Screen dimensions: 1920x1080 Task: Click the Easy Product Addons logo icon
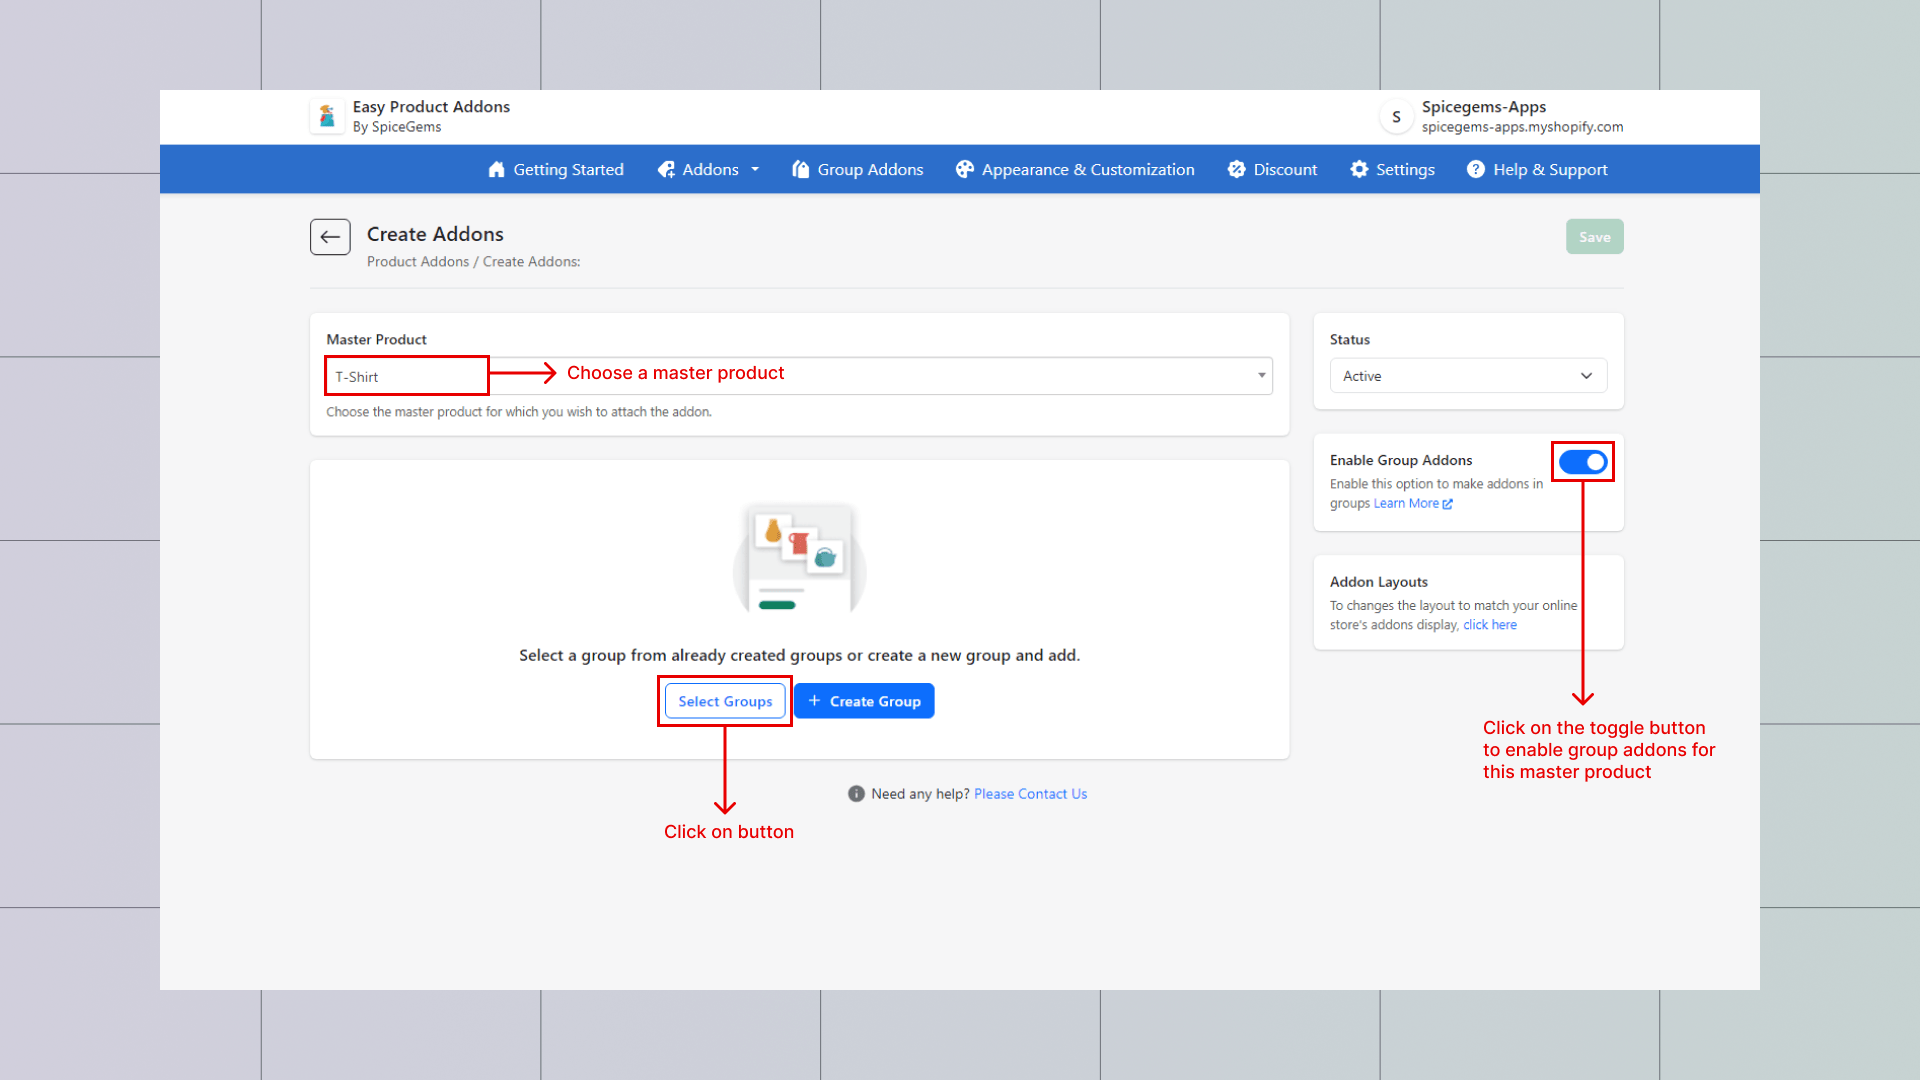click(327, 117)
